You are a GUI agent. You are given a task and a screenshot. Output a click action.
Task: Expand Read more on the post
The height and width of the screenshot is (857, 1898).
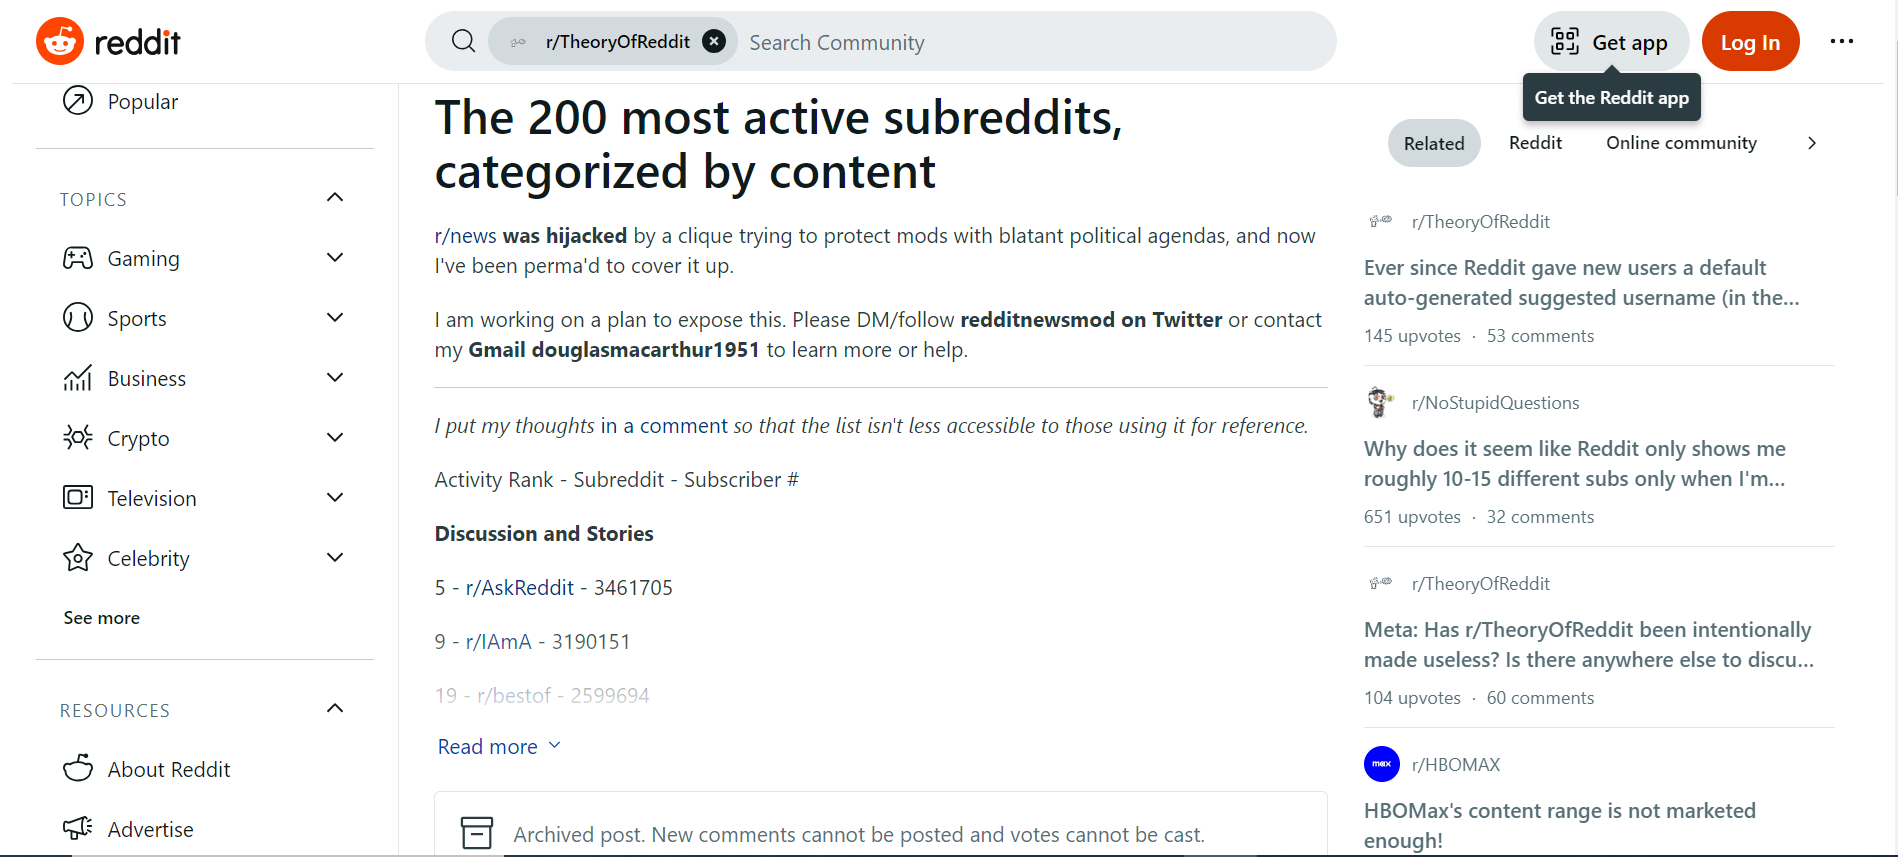pyautogui.click(x=498, y=746)
